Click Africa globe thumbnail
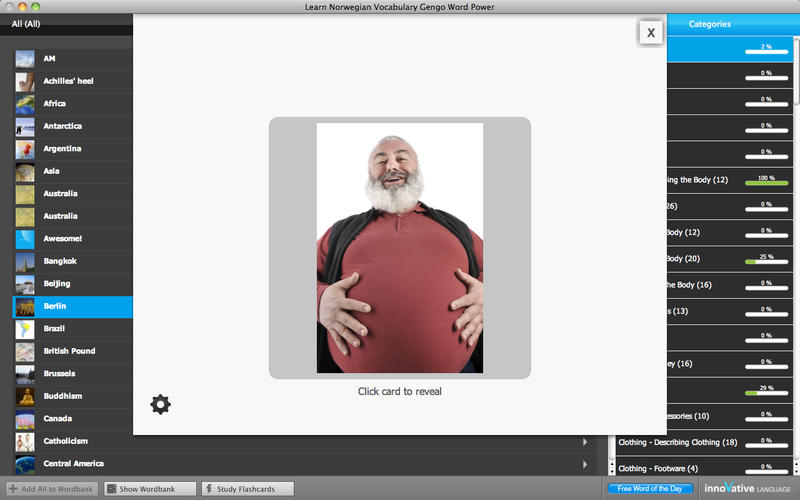 pyautogui.click(x=25, y=104)
